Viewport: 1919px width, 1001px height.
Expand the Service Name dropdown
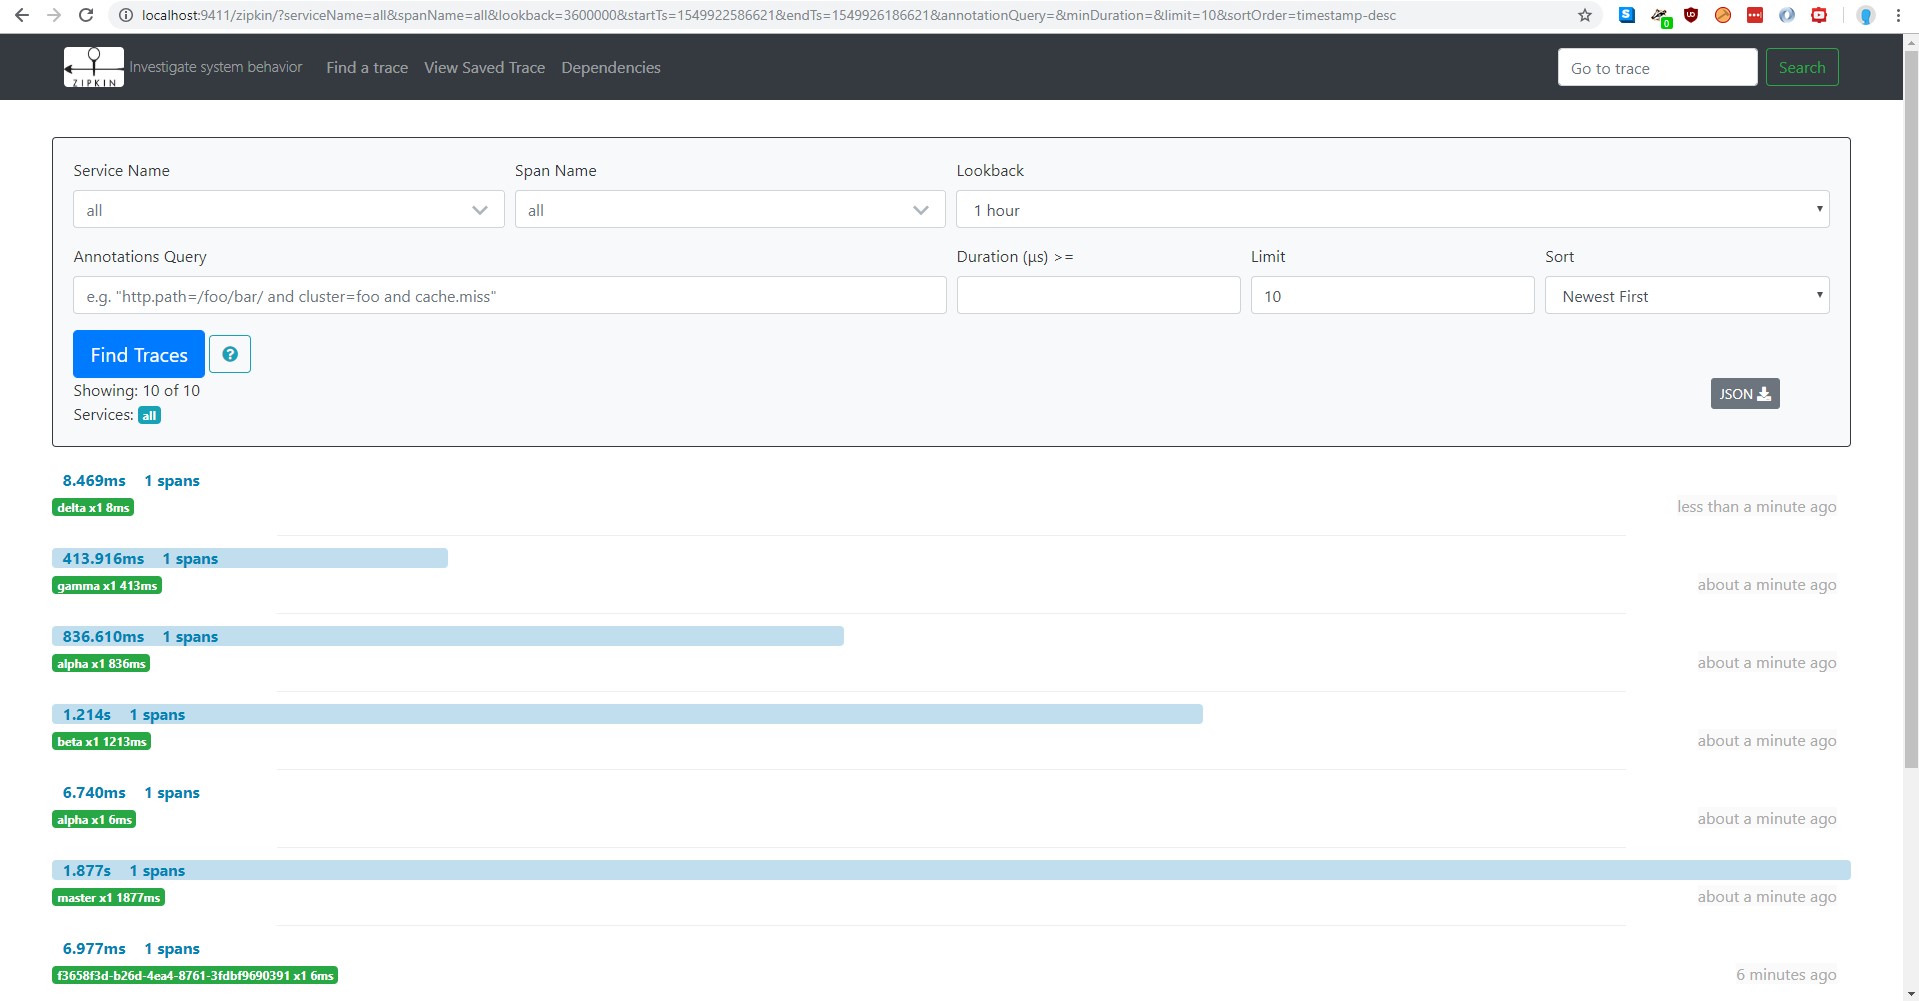pyautogui.click(x=288, y=210)
